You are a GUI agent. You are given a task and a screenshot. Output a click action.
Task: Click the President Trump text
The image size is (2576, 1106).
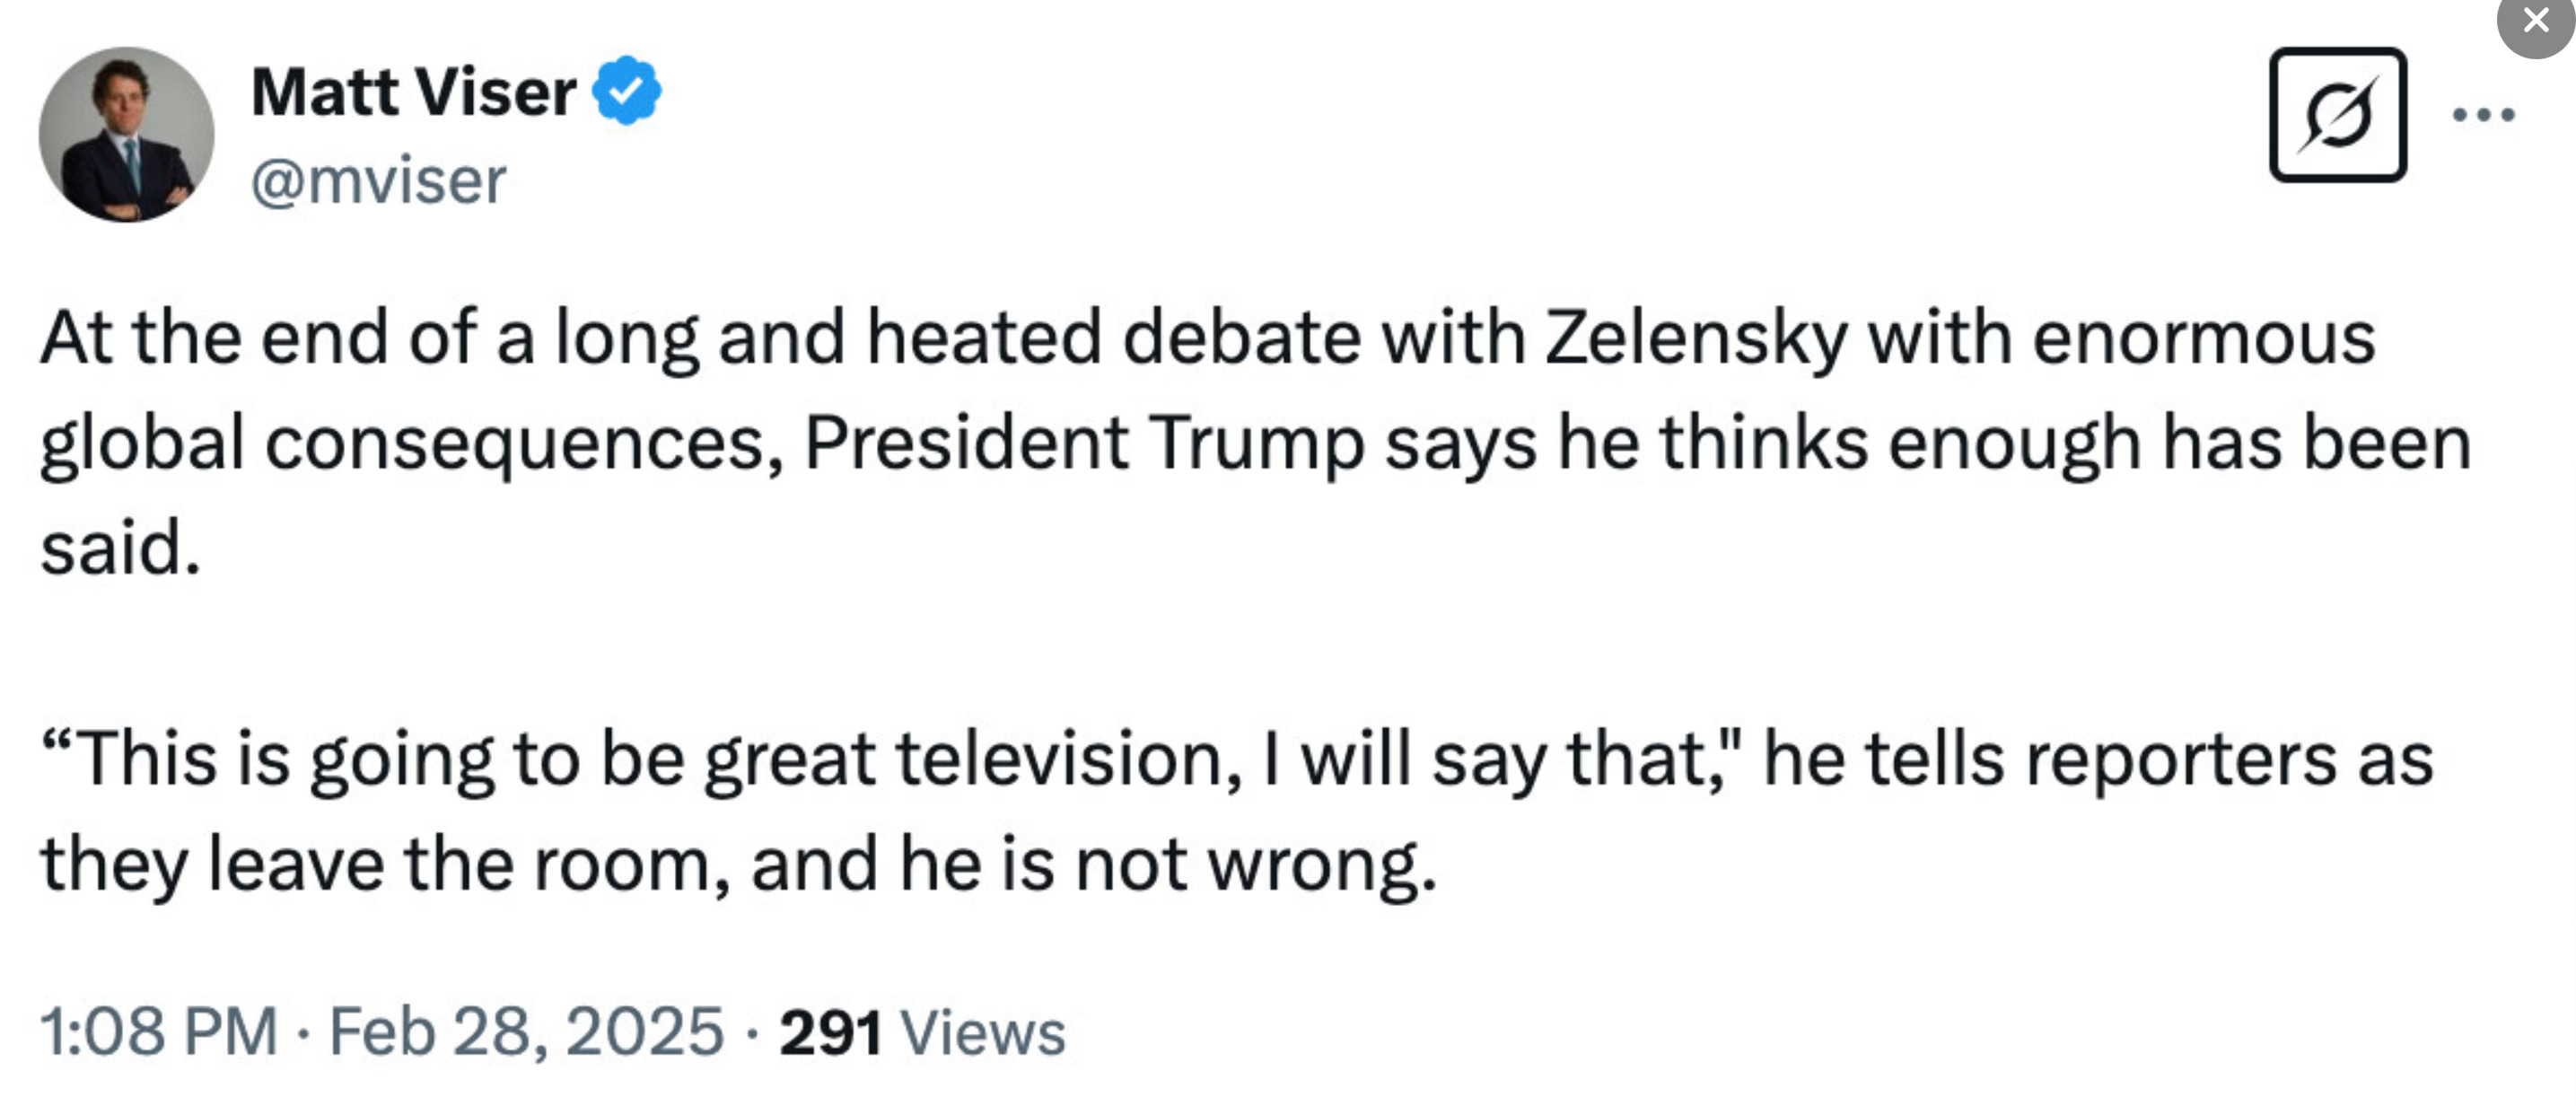tap(1084, 444)
